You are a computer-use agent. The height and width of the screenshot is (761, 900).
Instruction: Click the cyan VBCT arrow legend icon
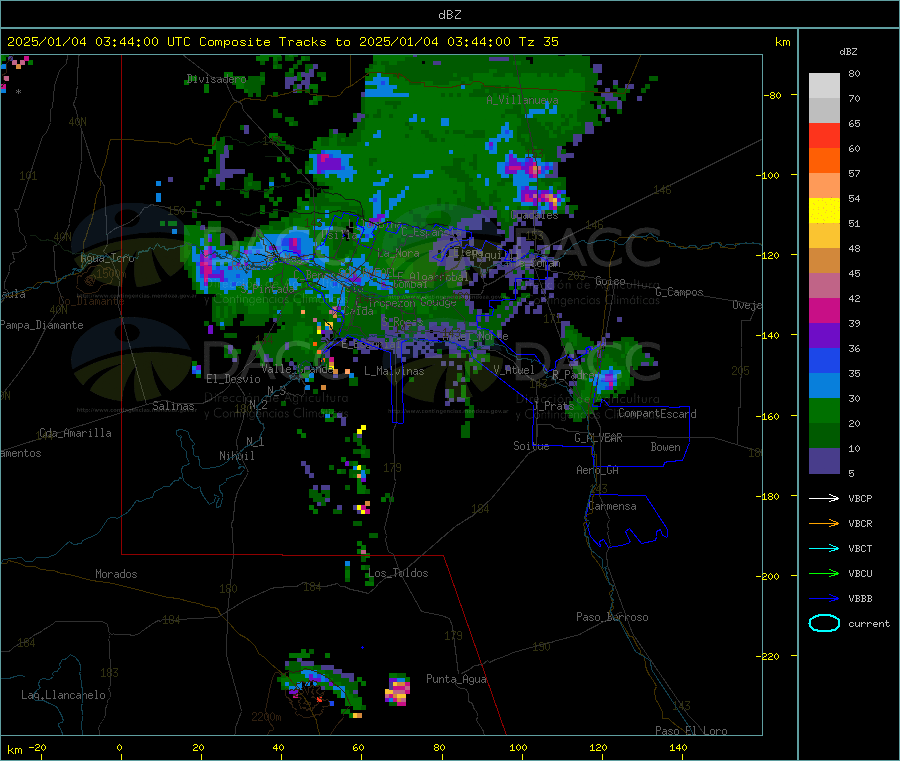click(x=824, y=549)
